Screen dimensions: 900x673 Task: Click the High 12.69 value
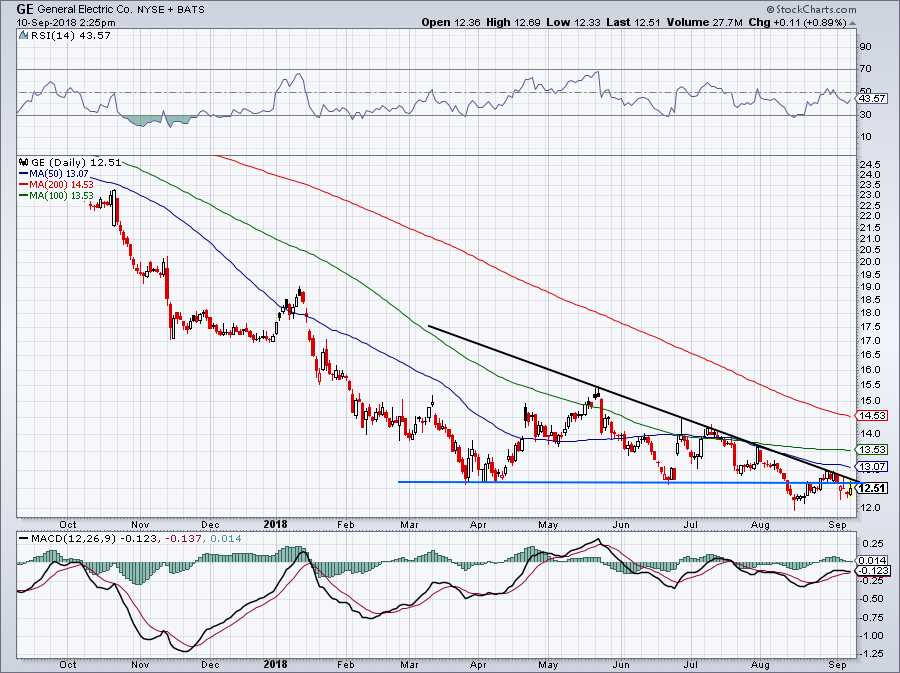(512, 22)
